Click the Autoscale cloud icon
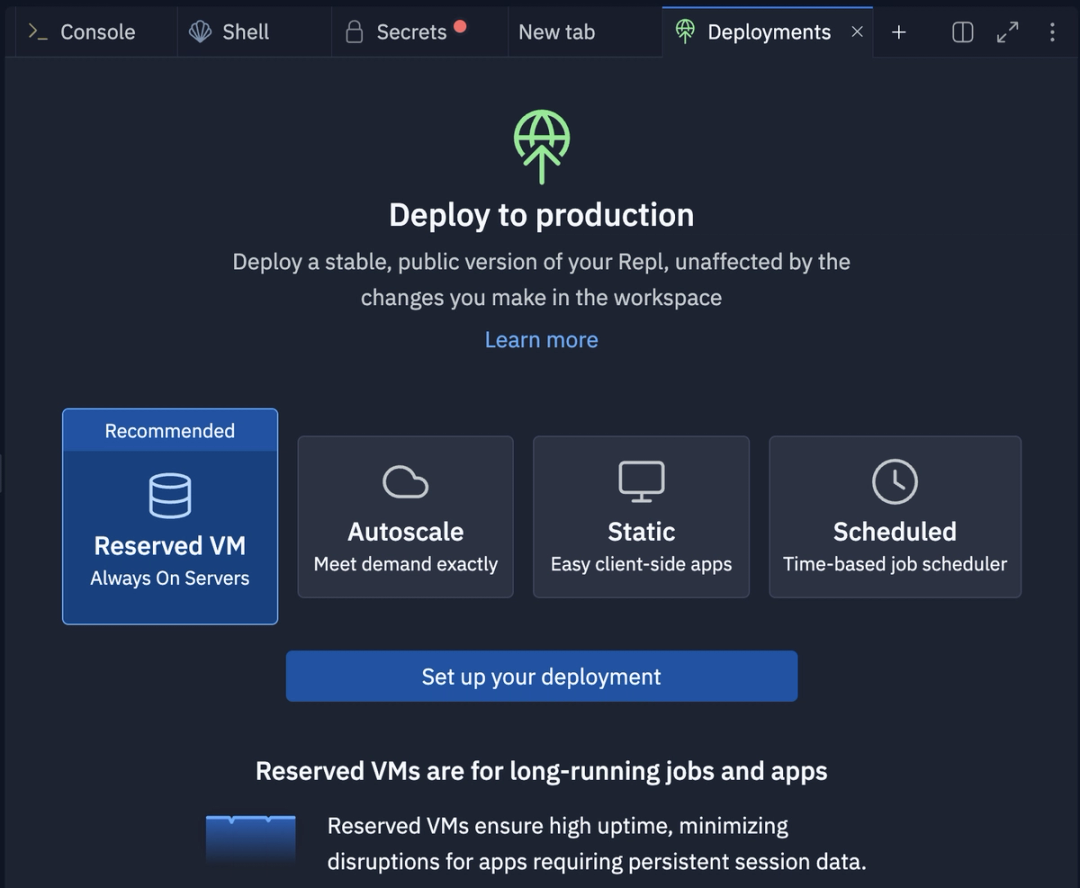This screenshot has height=888, width=1080. coord(405,480)
